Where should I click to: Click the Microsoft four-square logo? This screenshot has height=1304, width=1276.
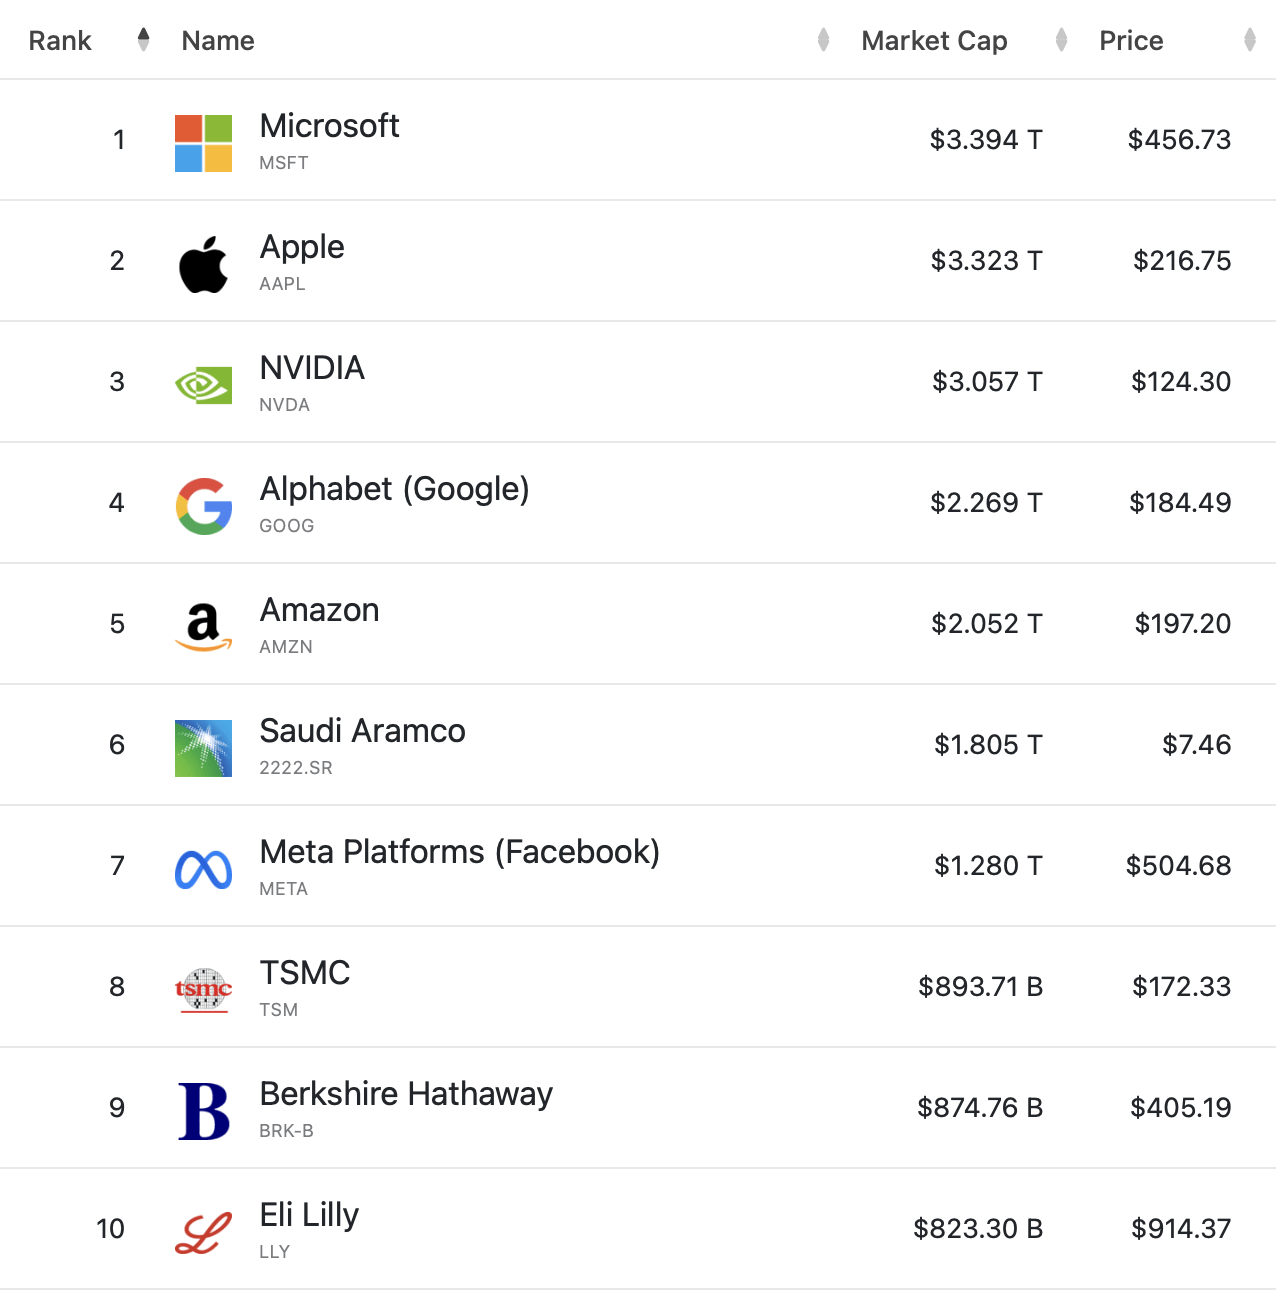pos(203,143)
